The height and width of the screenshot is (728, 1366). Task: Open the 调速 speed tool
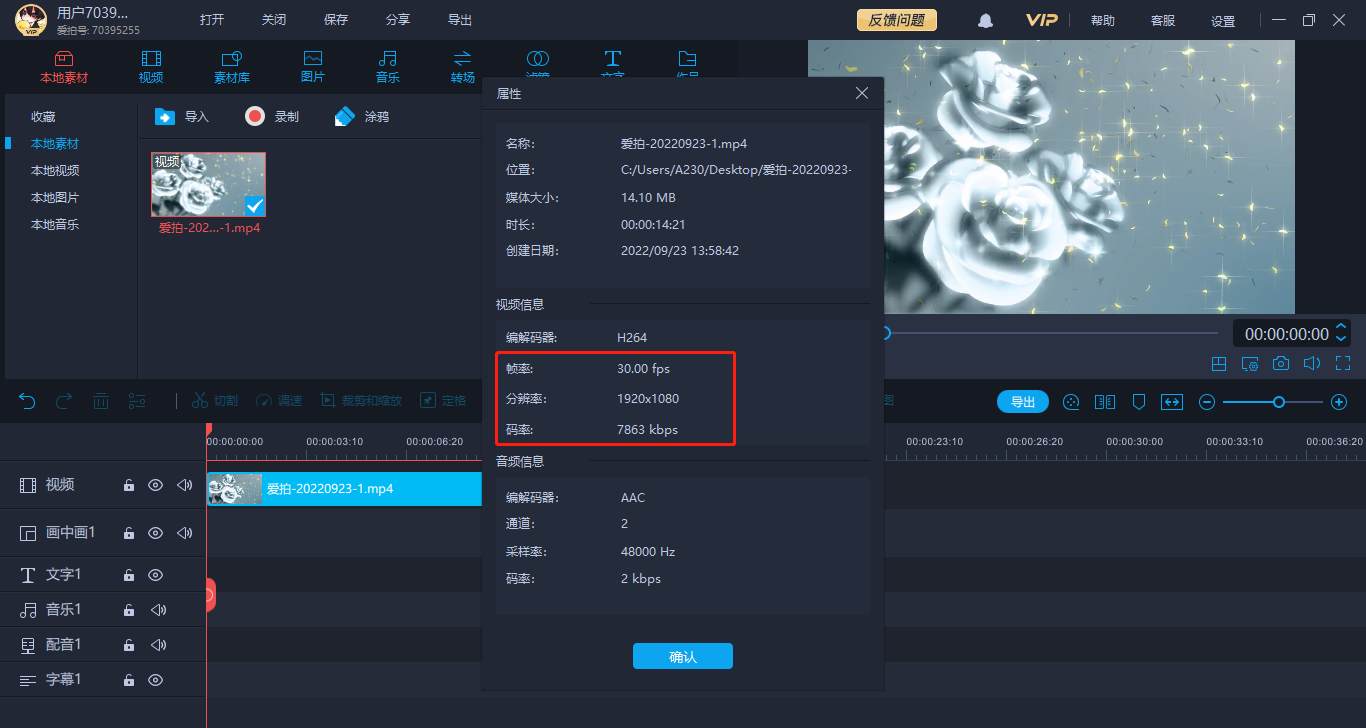278,400
